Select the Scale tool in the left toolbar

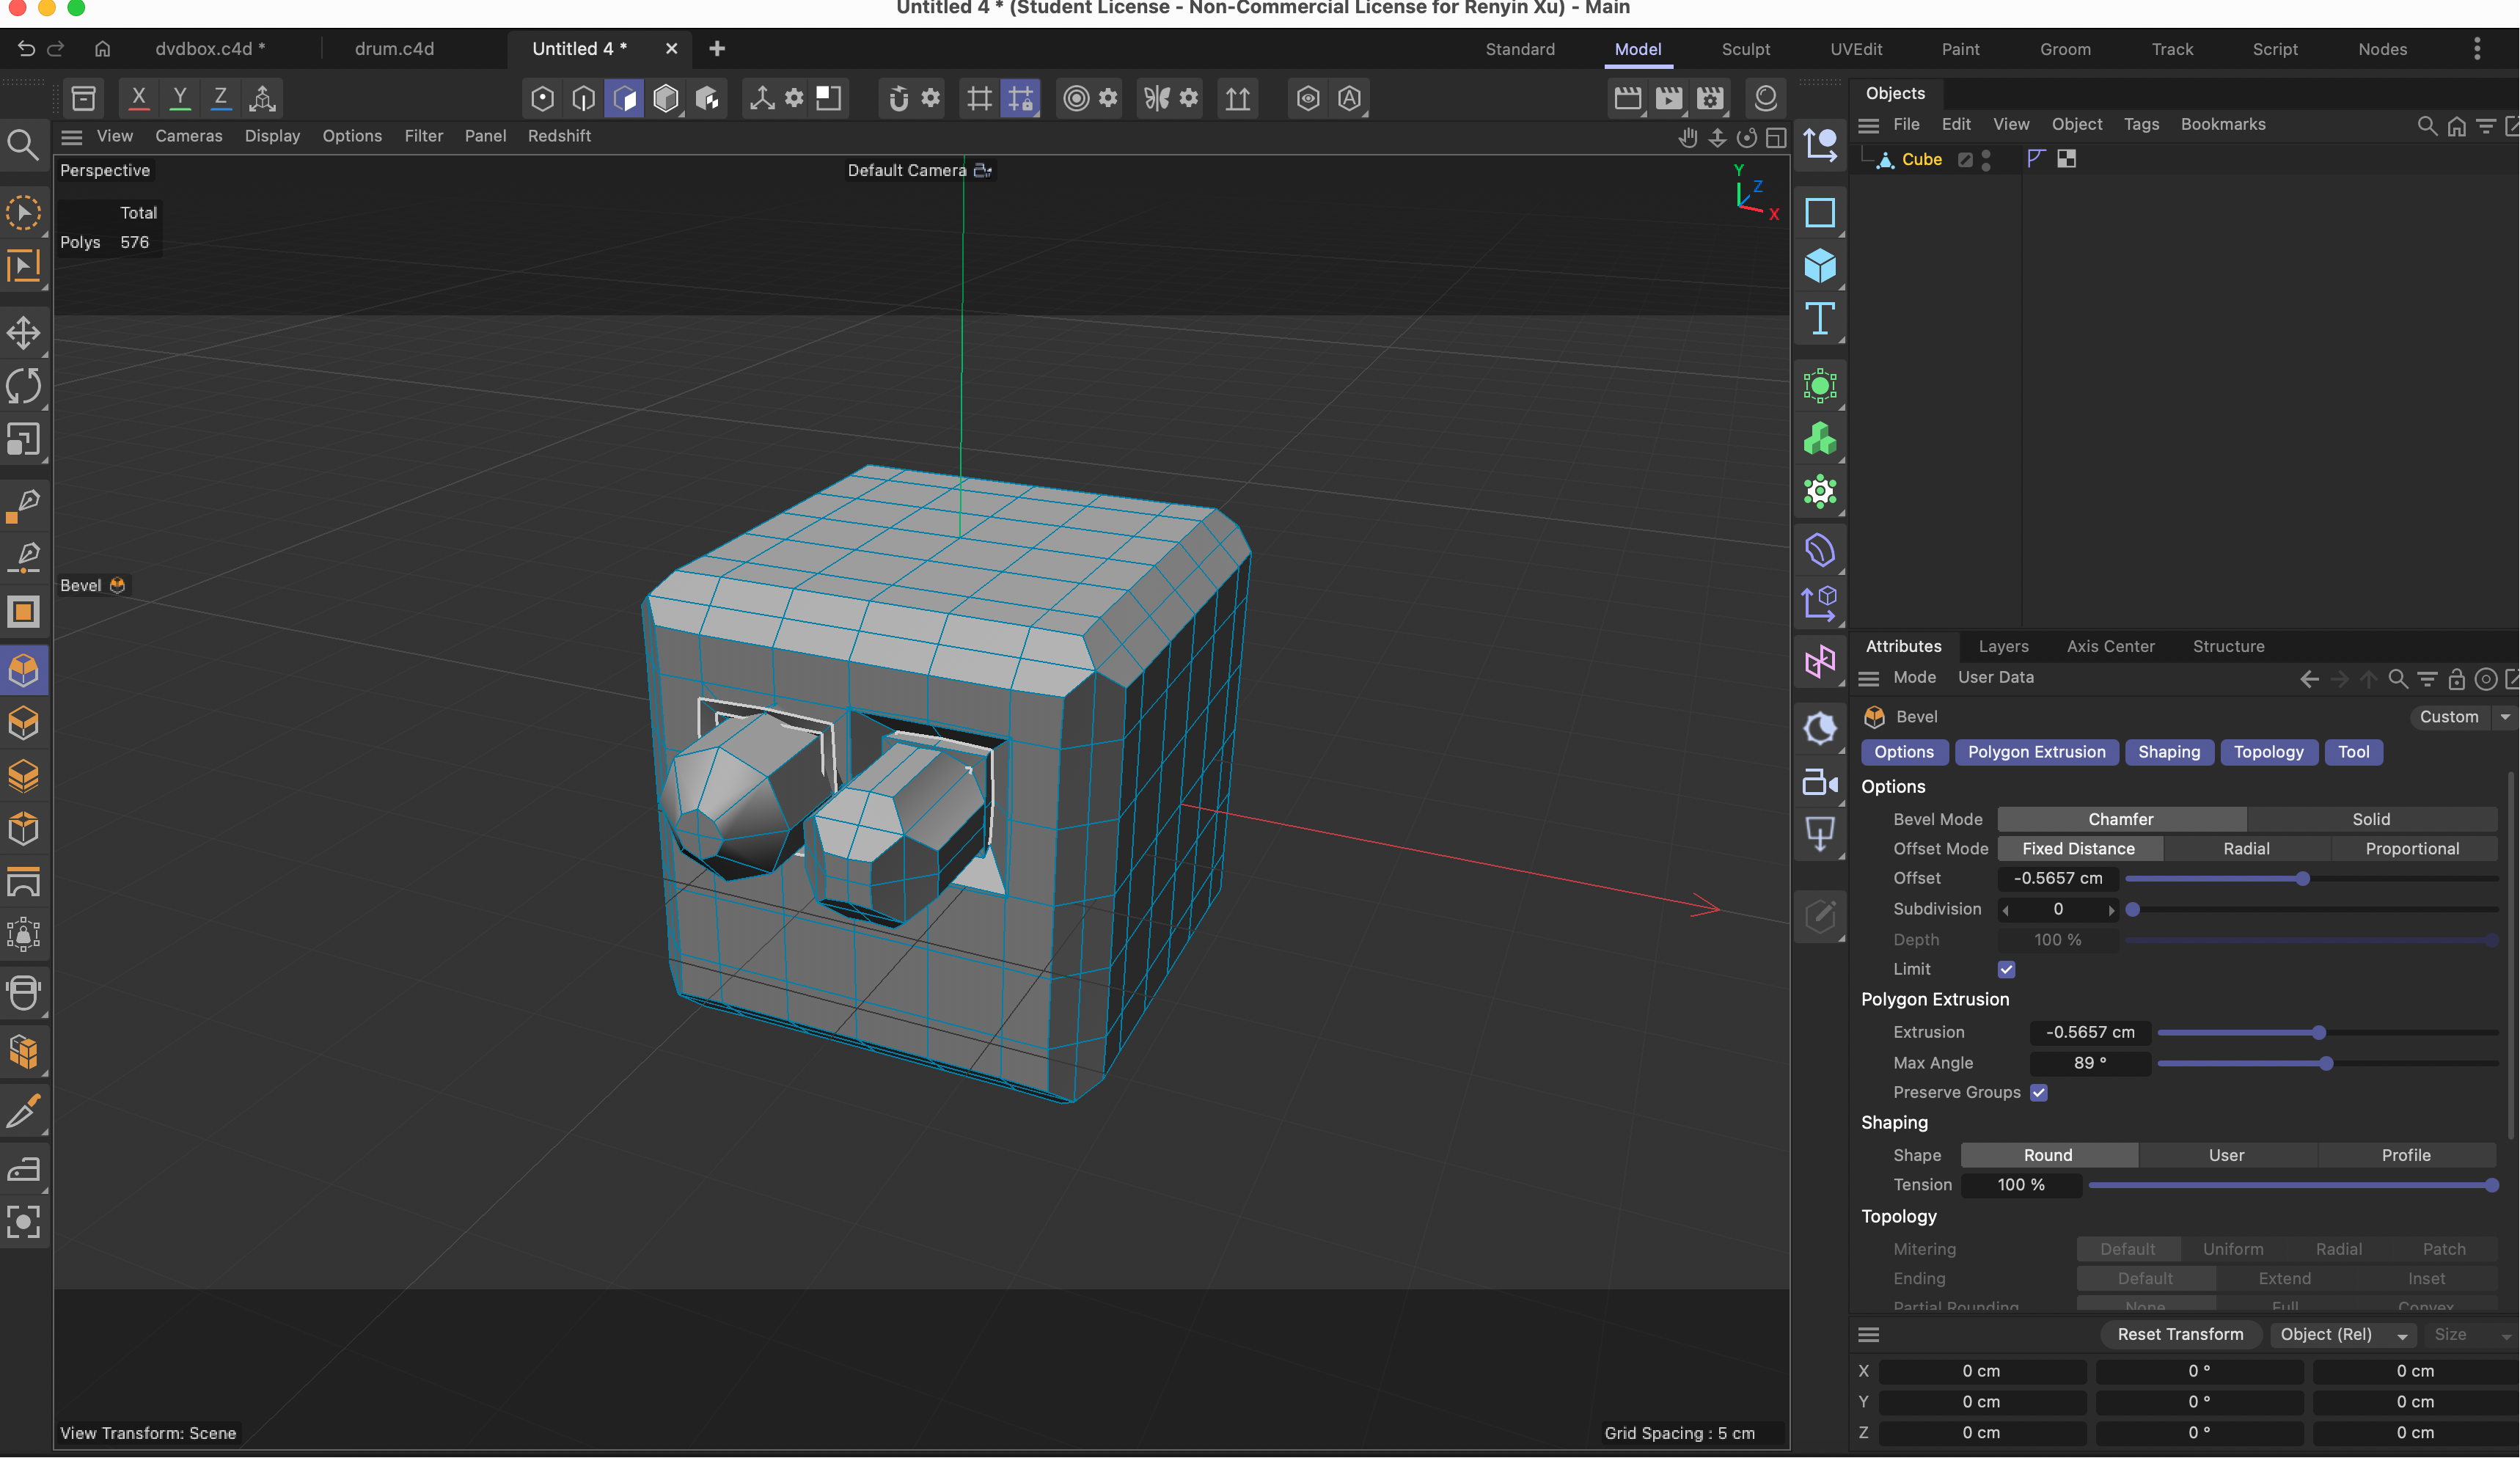[24, 440]
